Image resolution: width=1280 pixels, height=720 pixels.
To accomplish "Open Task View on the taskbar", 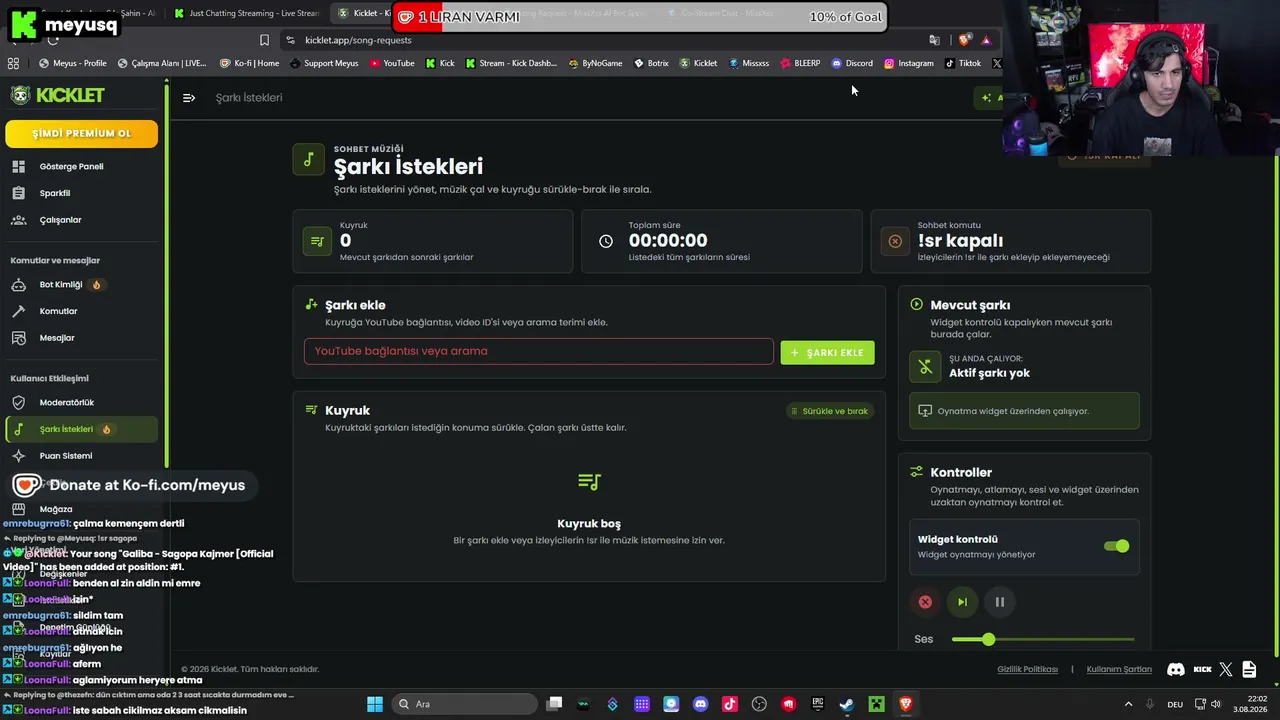I will tap(555, 704).
